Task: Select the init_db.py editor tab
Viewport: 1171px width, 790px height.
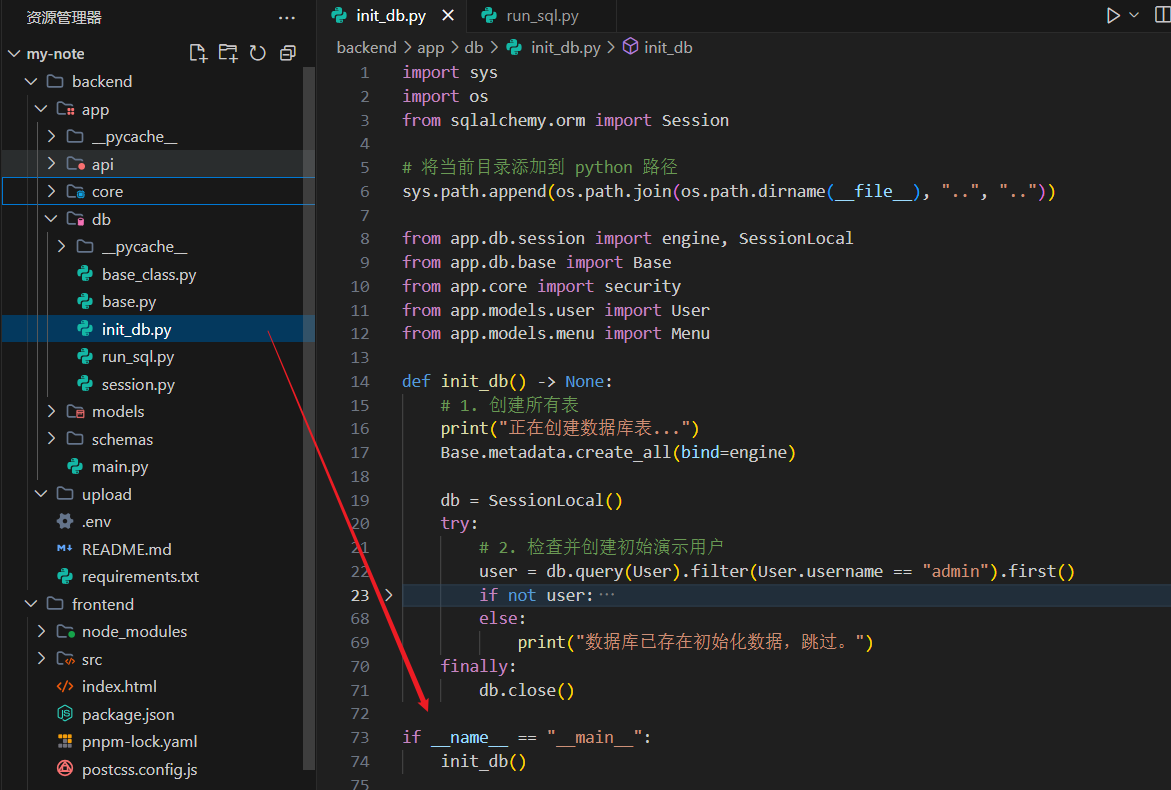Action: [x=390, y=16]
